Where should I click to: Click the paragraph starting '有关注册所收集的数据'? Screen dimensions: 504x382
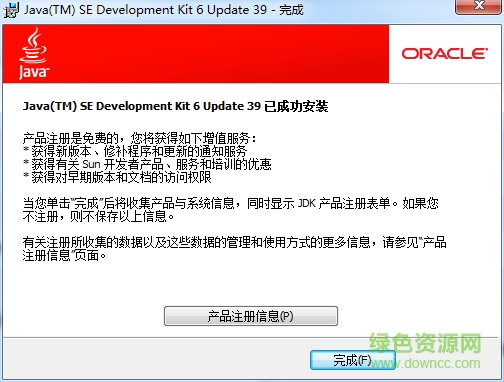[234, 249]
